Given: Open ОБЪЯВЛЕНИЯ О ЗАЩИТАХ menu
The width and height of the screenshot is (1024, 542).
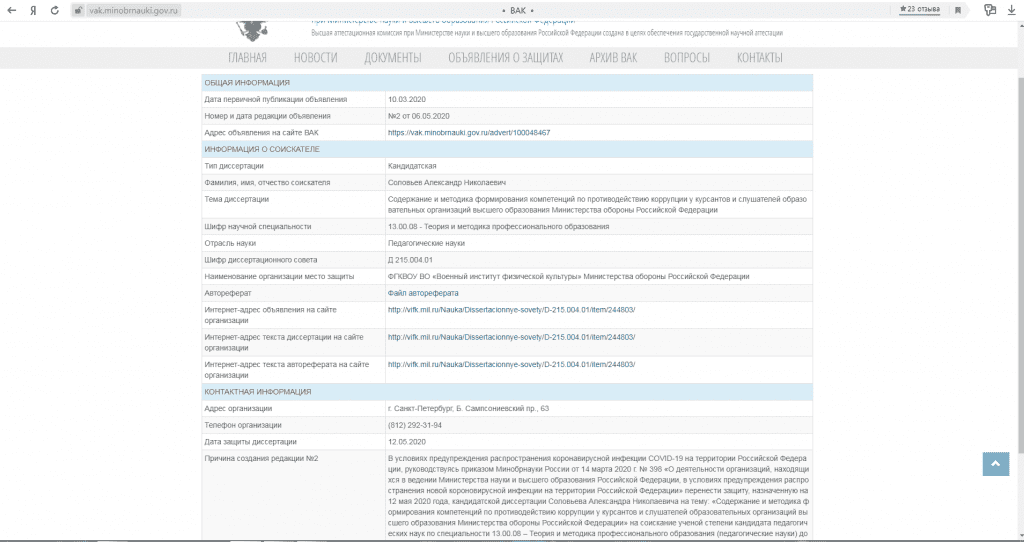Looking at the screenshot, I should [x=505, y=58].
